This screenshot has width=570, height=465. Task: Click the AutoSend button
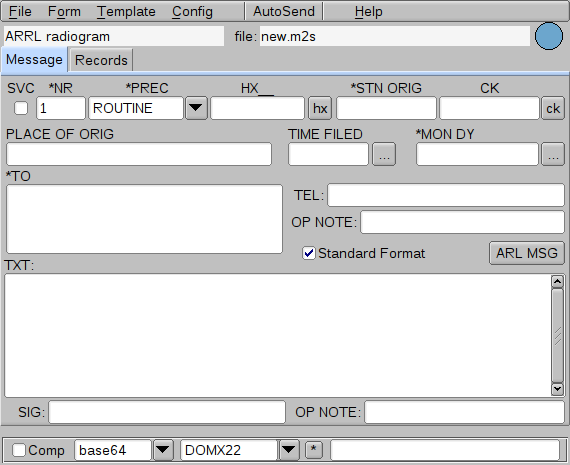[284, 12]
